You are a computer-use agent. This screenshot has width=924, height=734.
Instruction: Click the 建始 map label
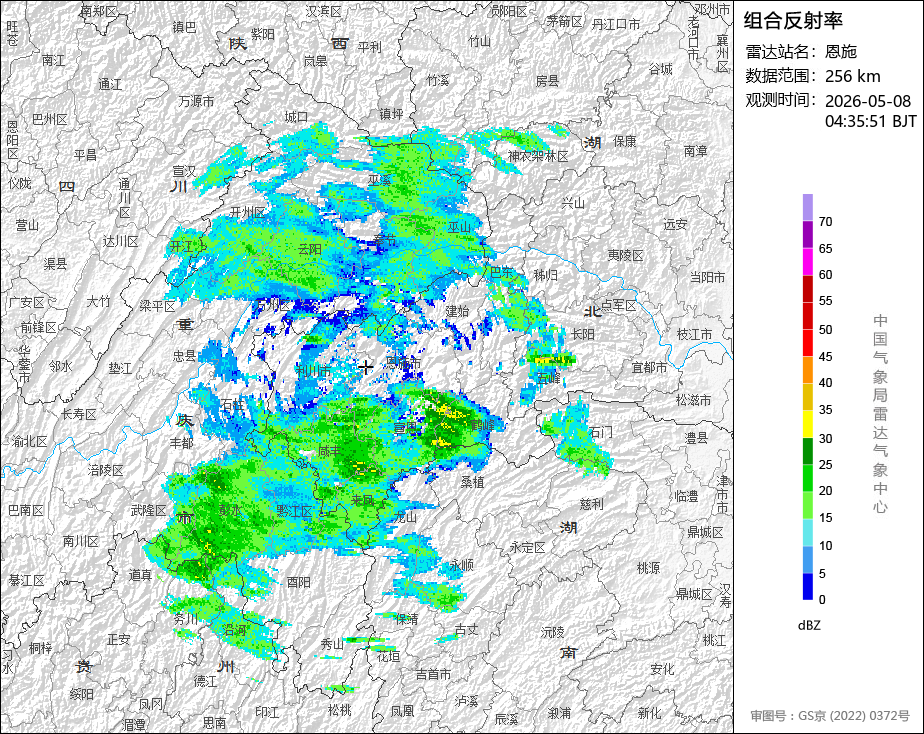click(457, 310)
